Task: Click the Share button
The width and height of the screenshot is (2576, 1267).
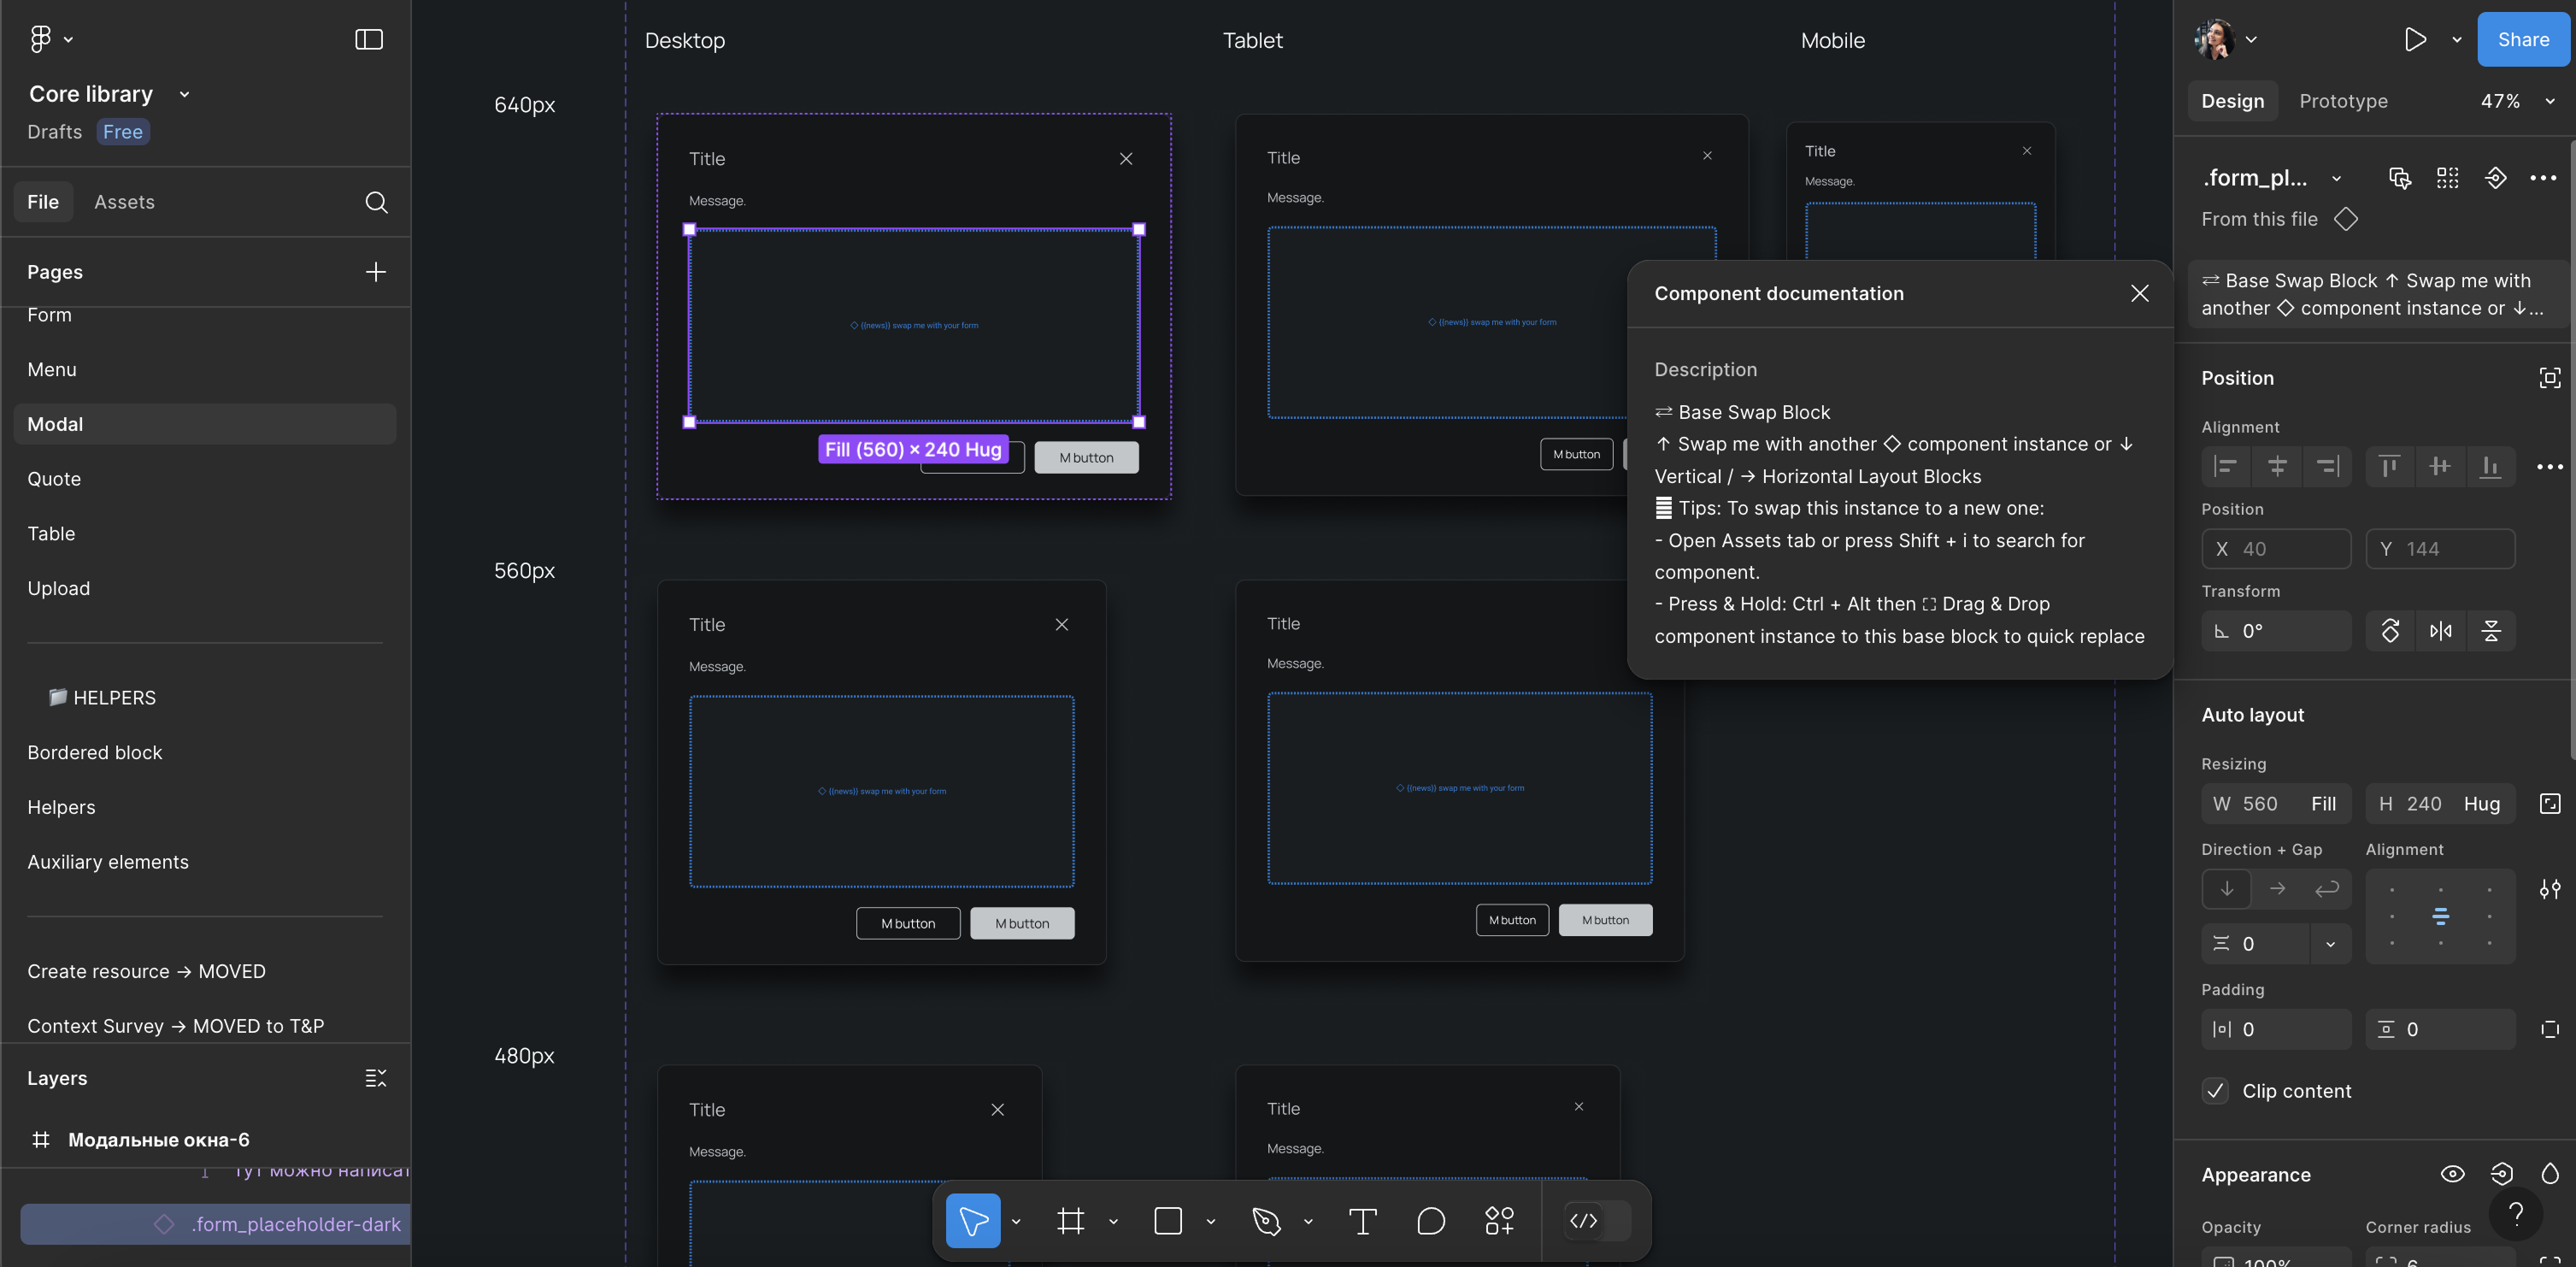Action: [x=2522, y=40]
